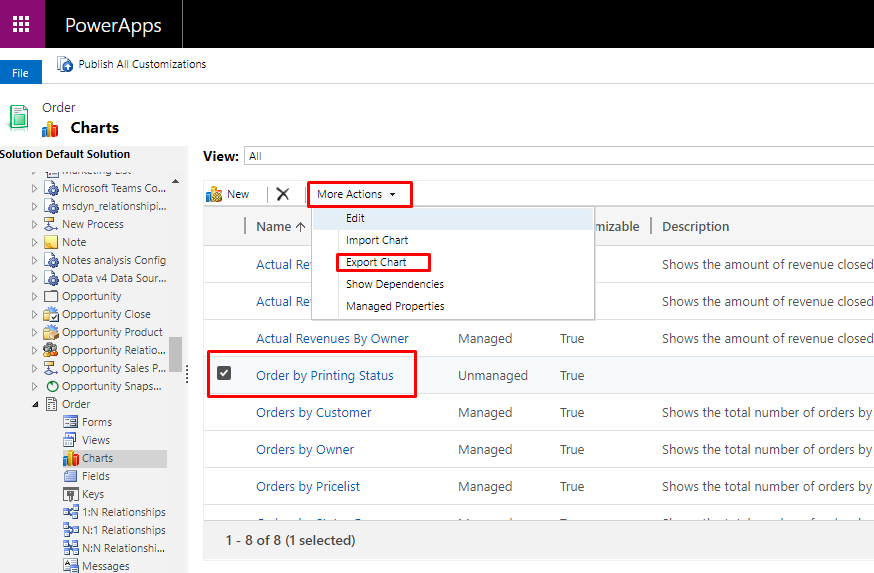Select the 1:N Relationships tree label
Viewport: 874px width, 573px height.
[124, 512]
